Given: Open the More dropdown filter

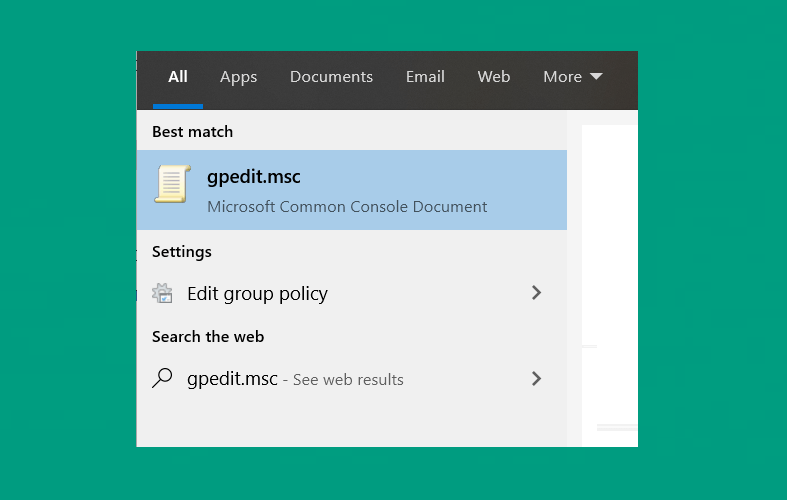Looking at the screenshot, I should 573,76.
